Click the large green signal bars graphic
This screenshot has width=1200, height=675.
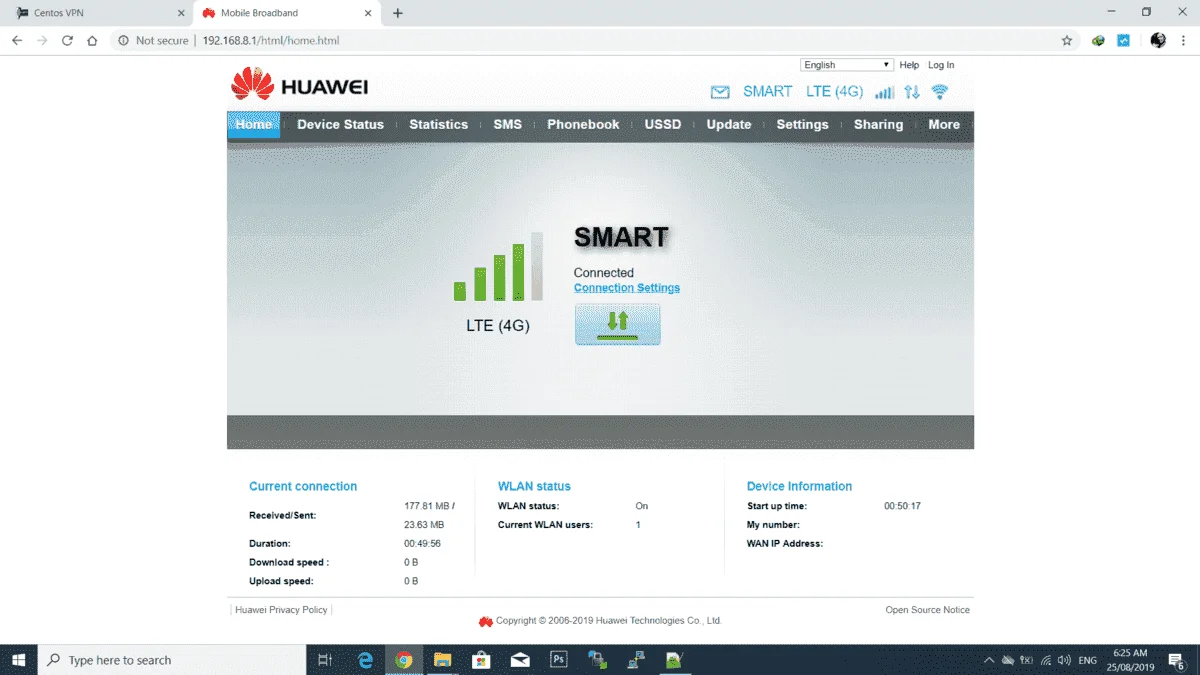pos(498,267)
